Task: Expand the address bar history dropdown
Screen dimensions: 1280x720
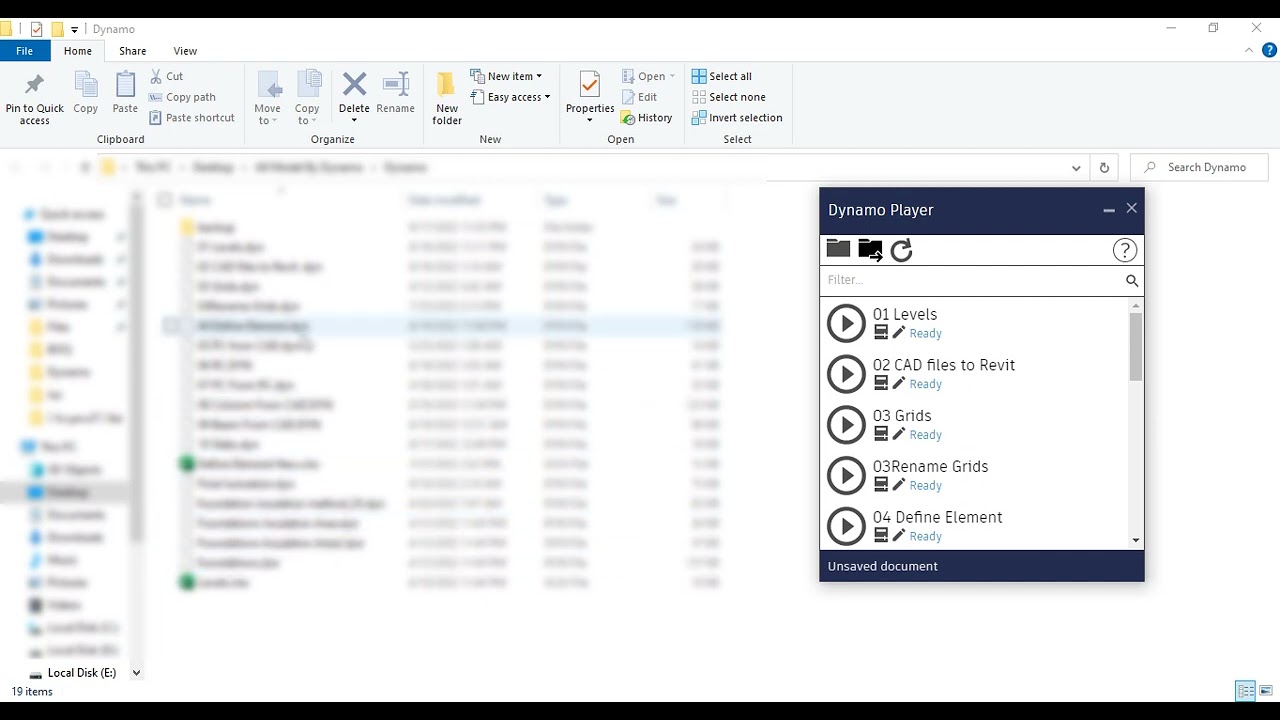Action: [1076, 168]
